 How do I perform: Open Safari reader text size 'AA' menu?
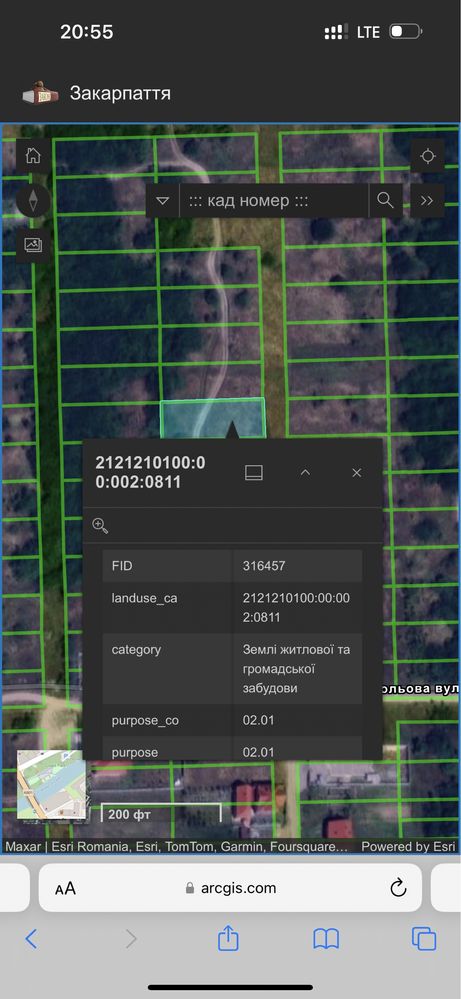pyautogui.click(x=65, y=888)
